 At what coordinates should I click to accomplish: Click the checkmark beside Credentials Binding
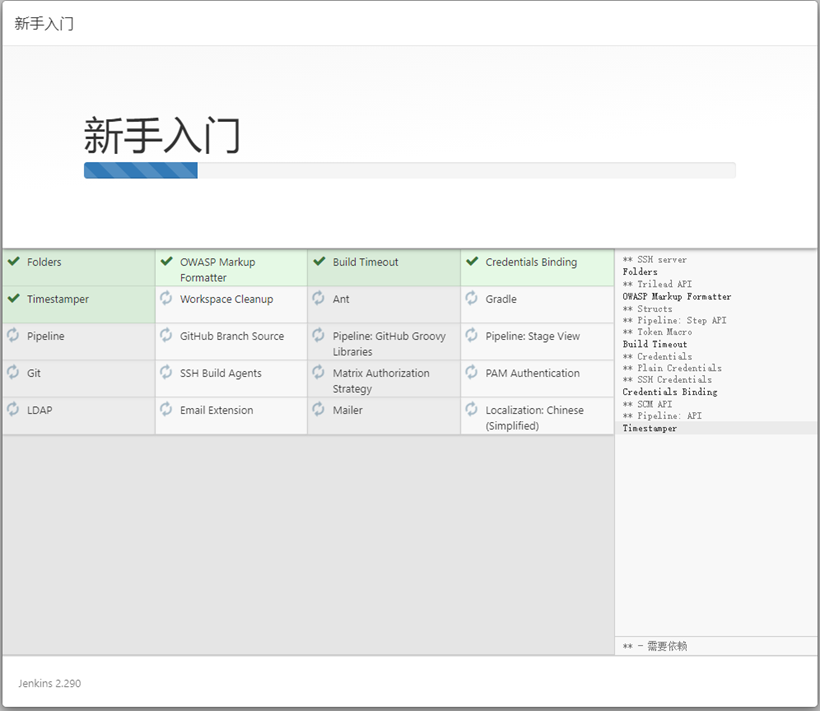[x=472, y=261]
